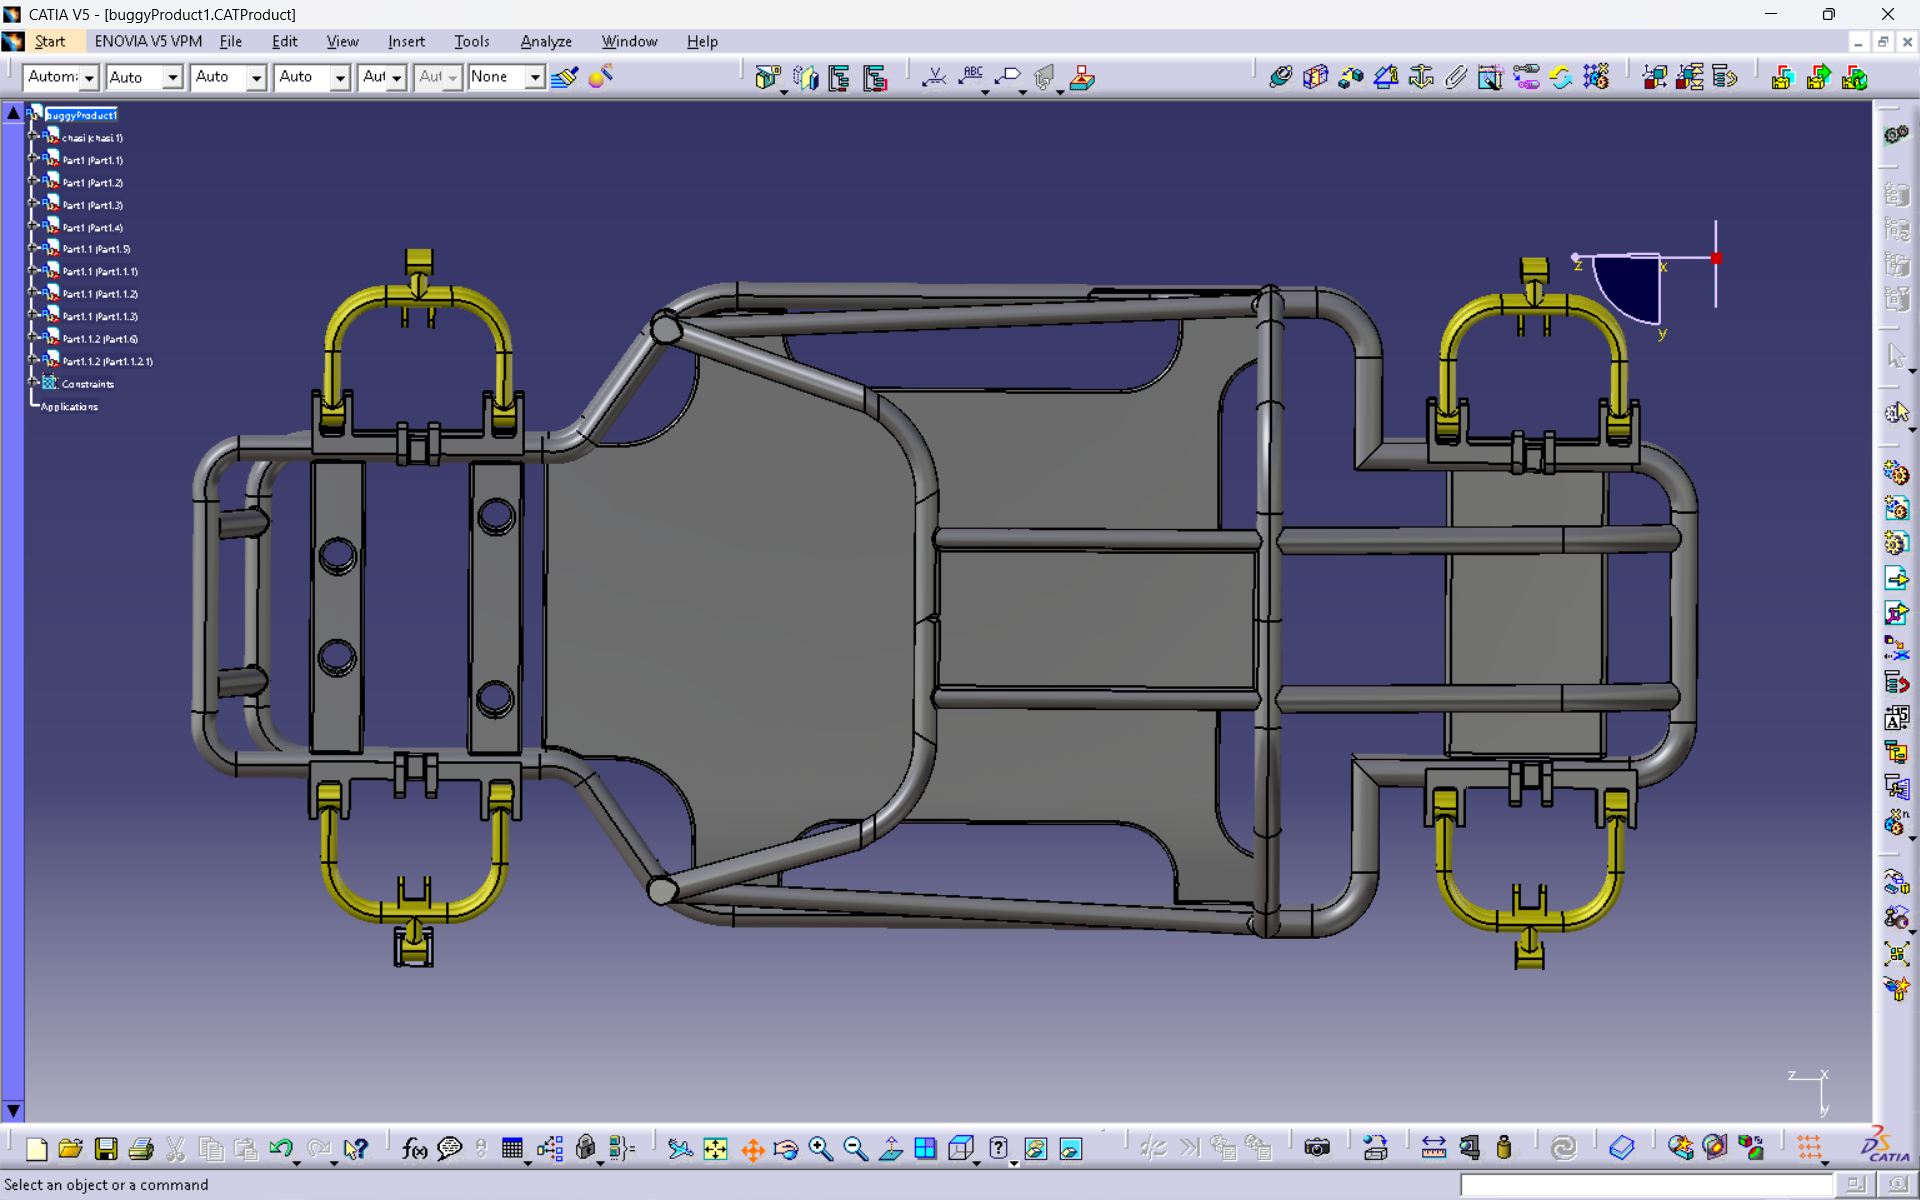Screen dimensions: 1920x1200
Task: Open the Formula f(x) tool
Action: coord(414,1149)
